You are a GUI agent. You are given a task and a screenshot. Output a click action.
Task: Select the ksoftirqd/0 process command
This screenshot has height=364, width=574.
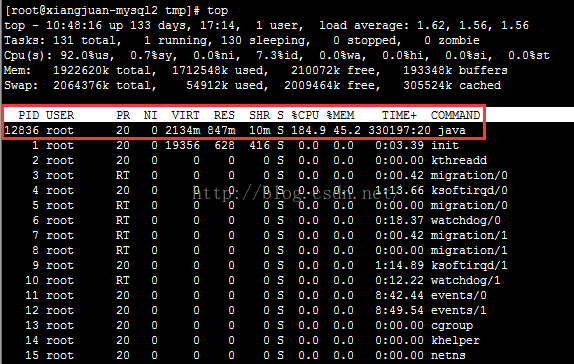click(x=469, y=191)
